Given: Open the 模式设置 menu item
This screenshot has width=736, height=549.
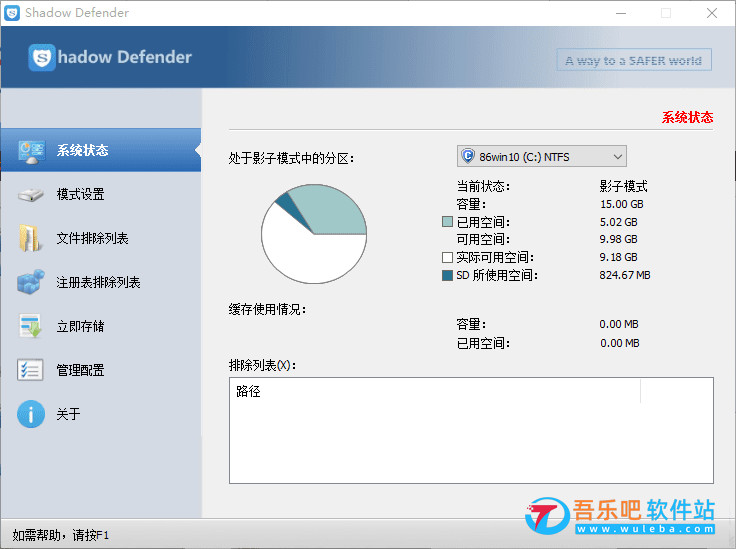Looking at the screenshot, I should point(101,194).
